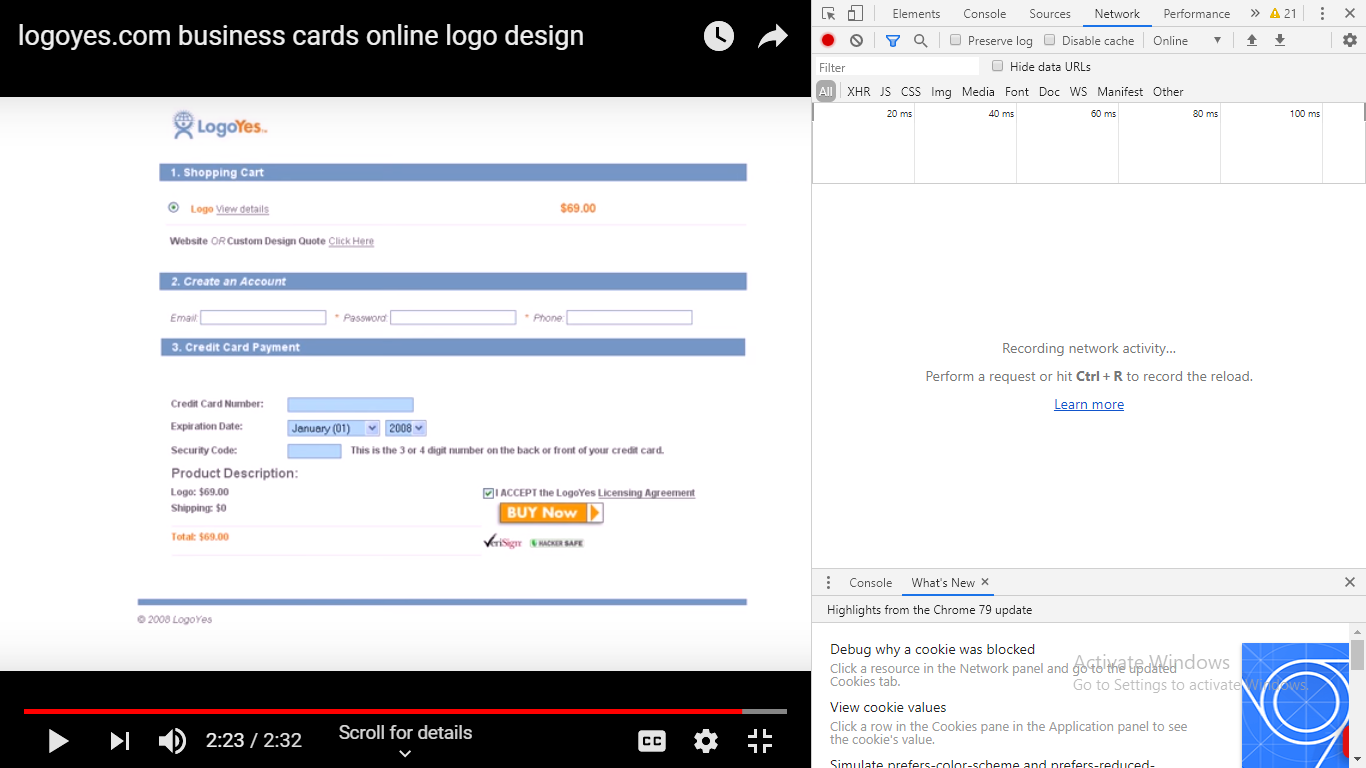Open network search with the magnifier

[x=920, y=41]
